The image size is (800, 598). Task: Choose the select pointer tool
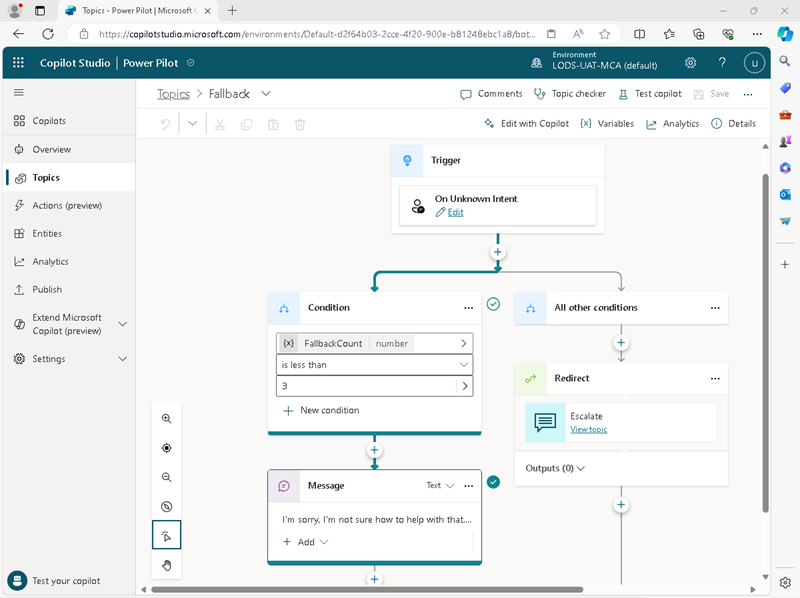point(166,535)
